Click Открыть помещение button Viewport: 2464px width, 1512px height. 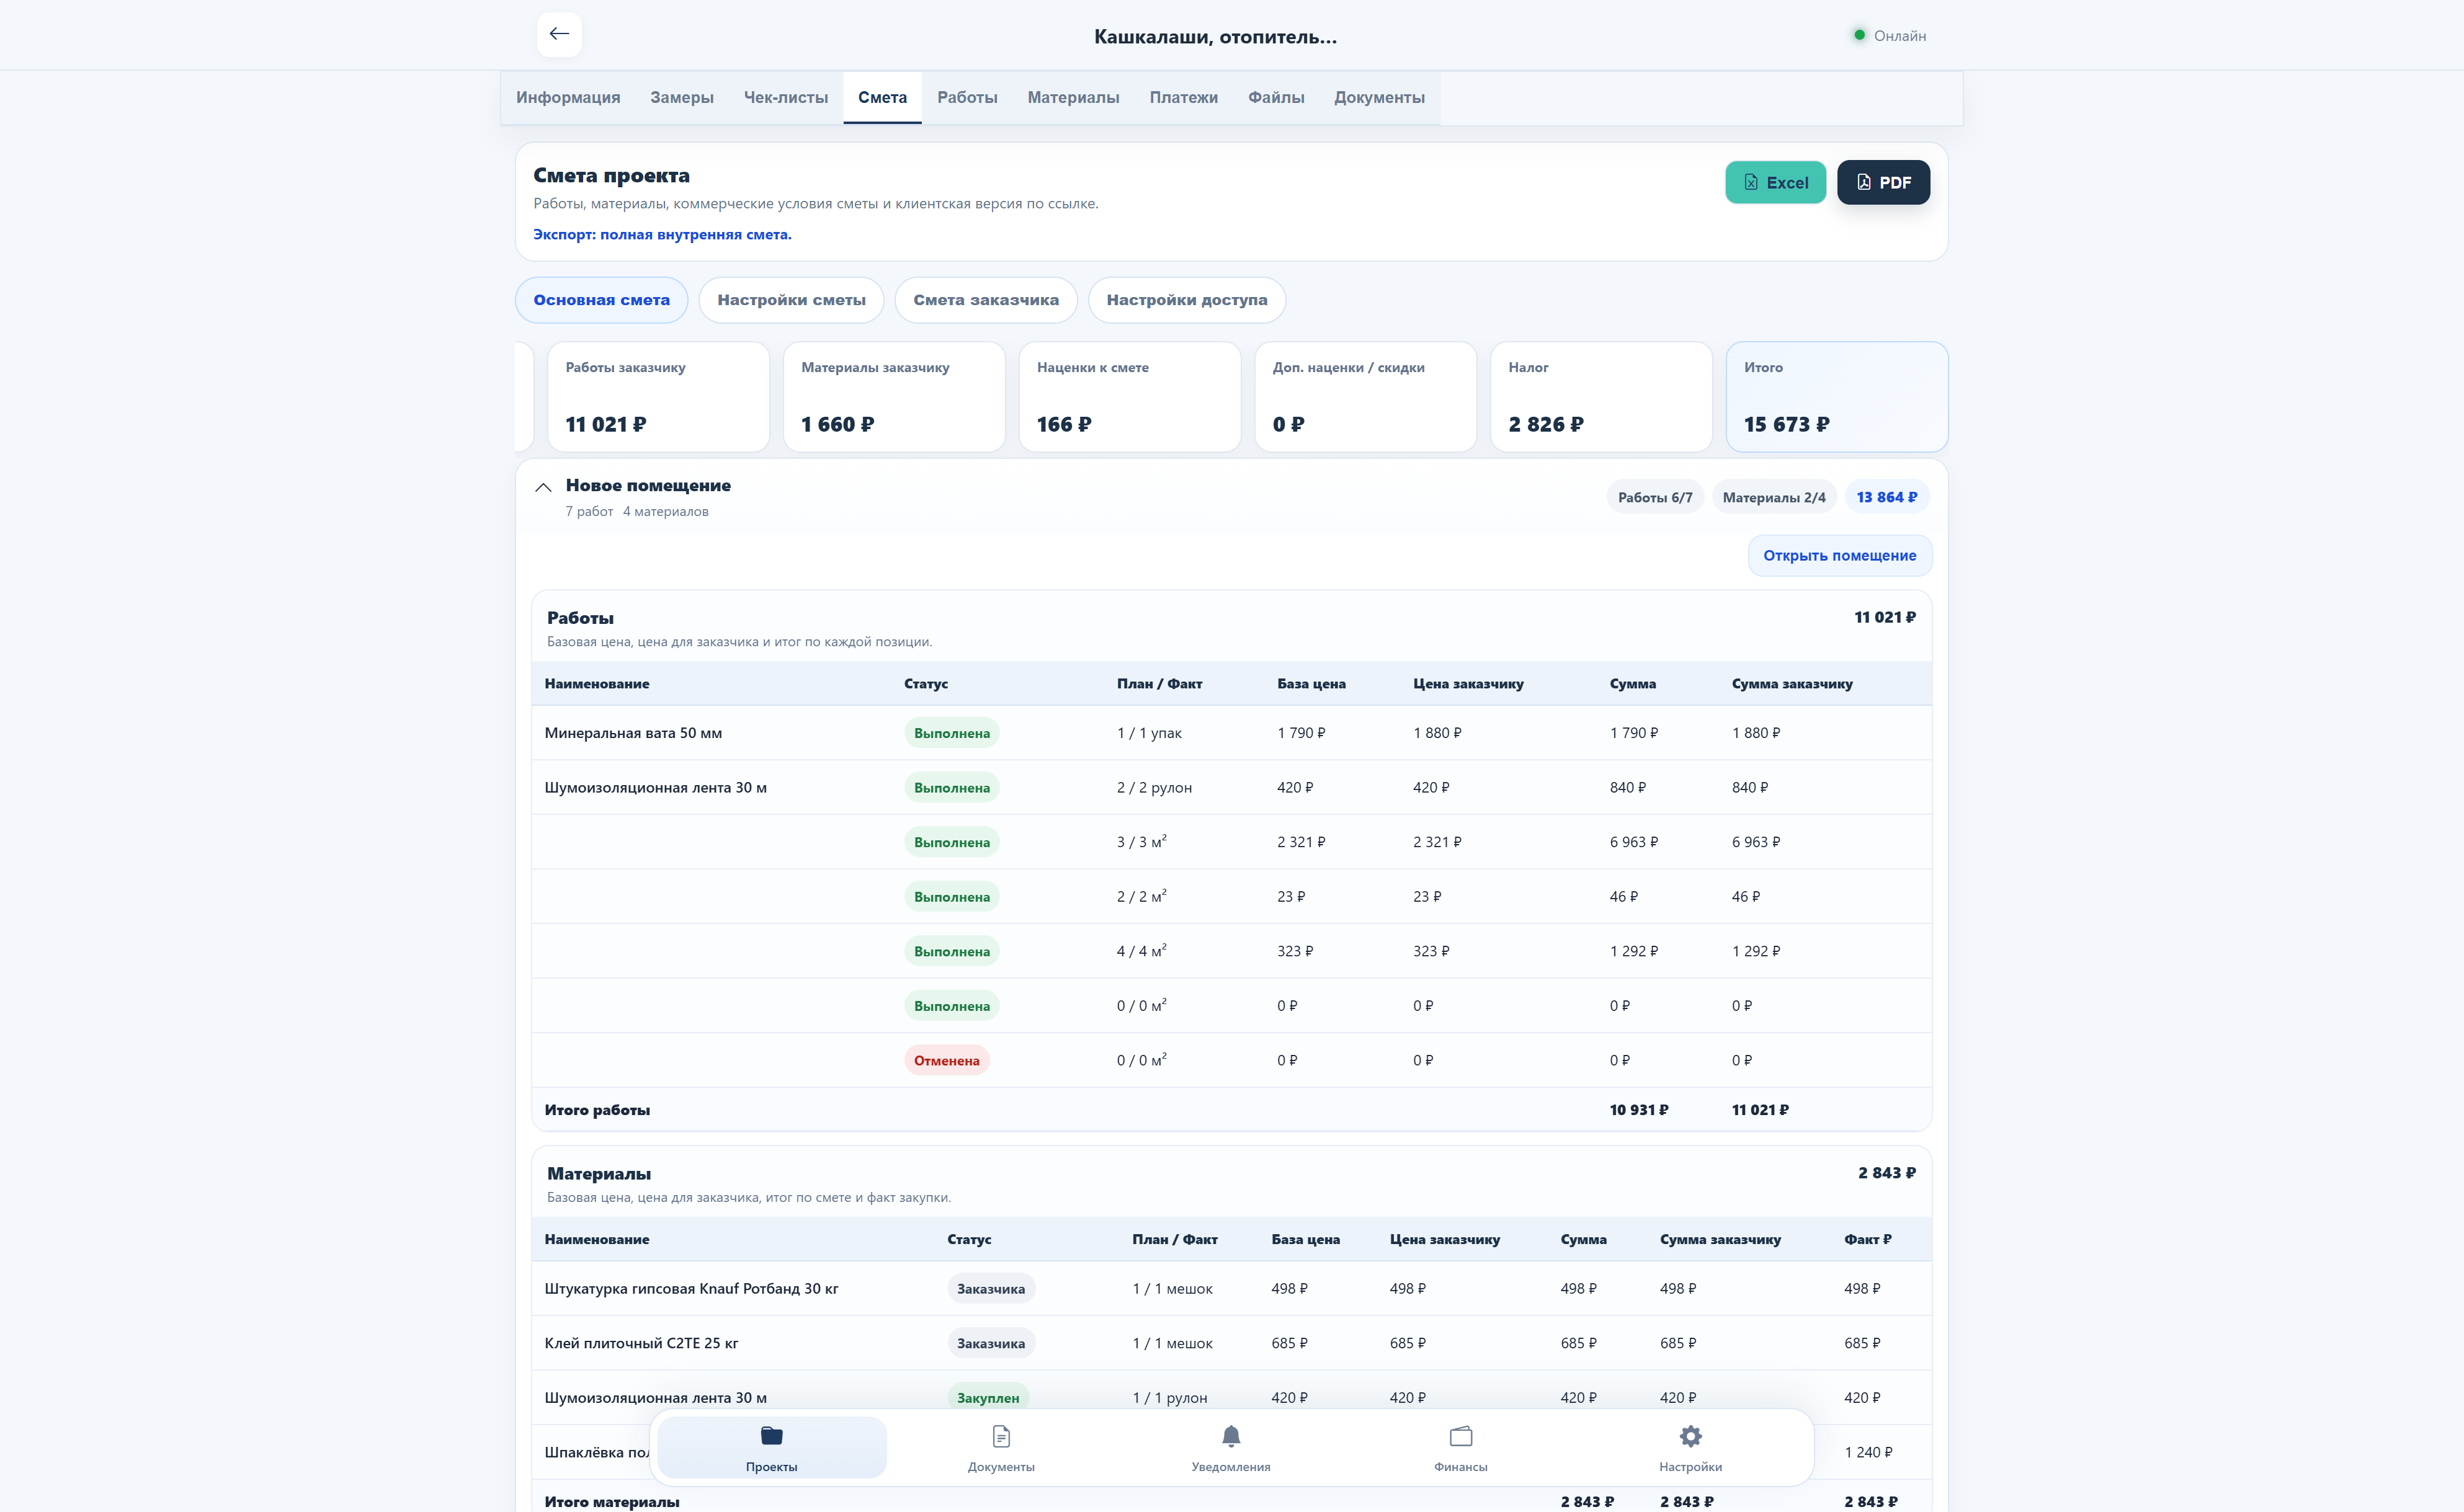tap(1839, 555)
